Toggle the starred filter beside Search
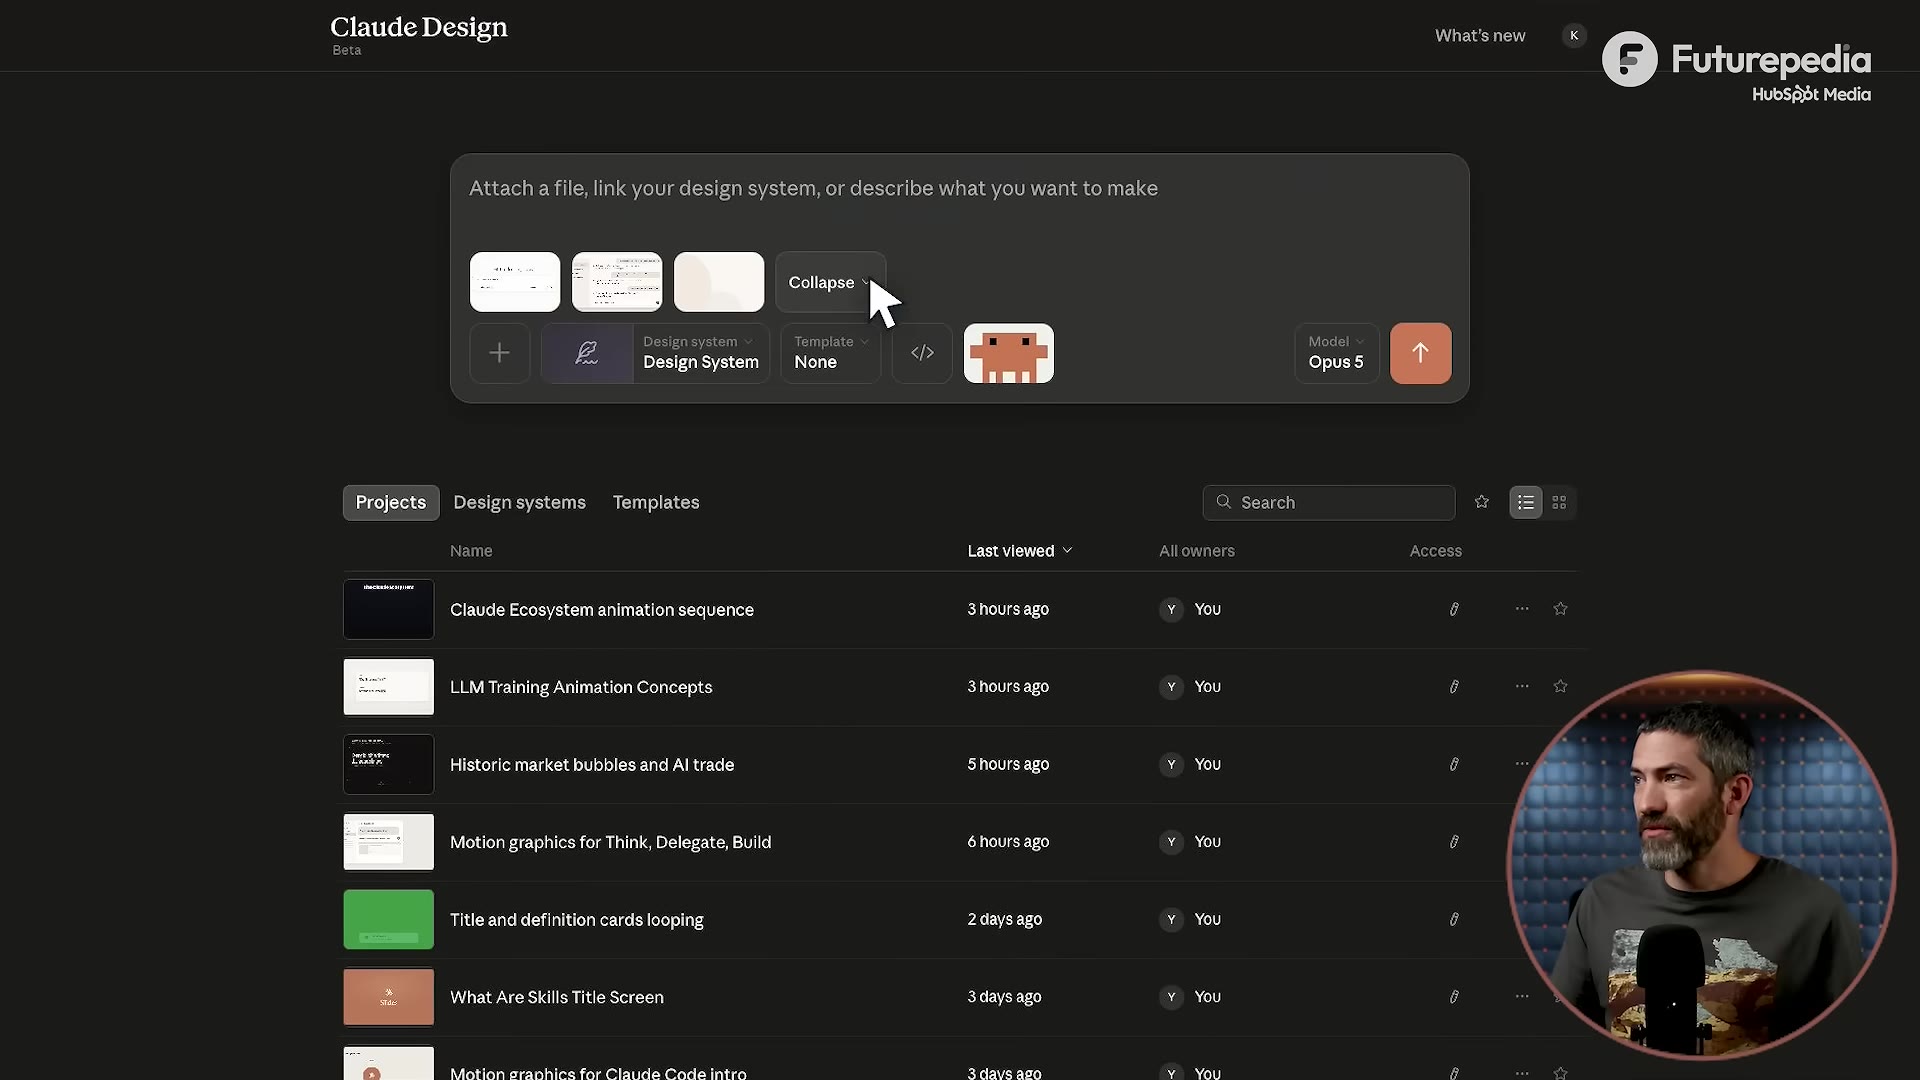1920x1080 pixels. coord(1482,502)
